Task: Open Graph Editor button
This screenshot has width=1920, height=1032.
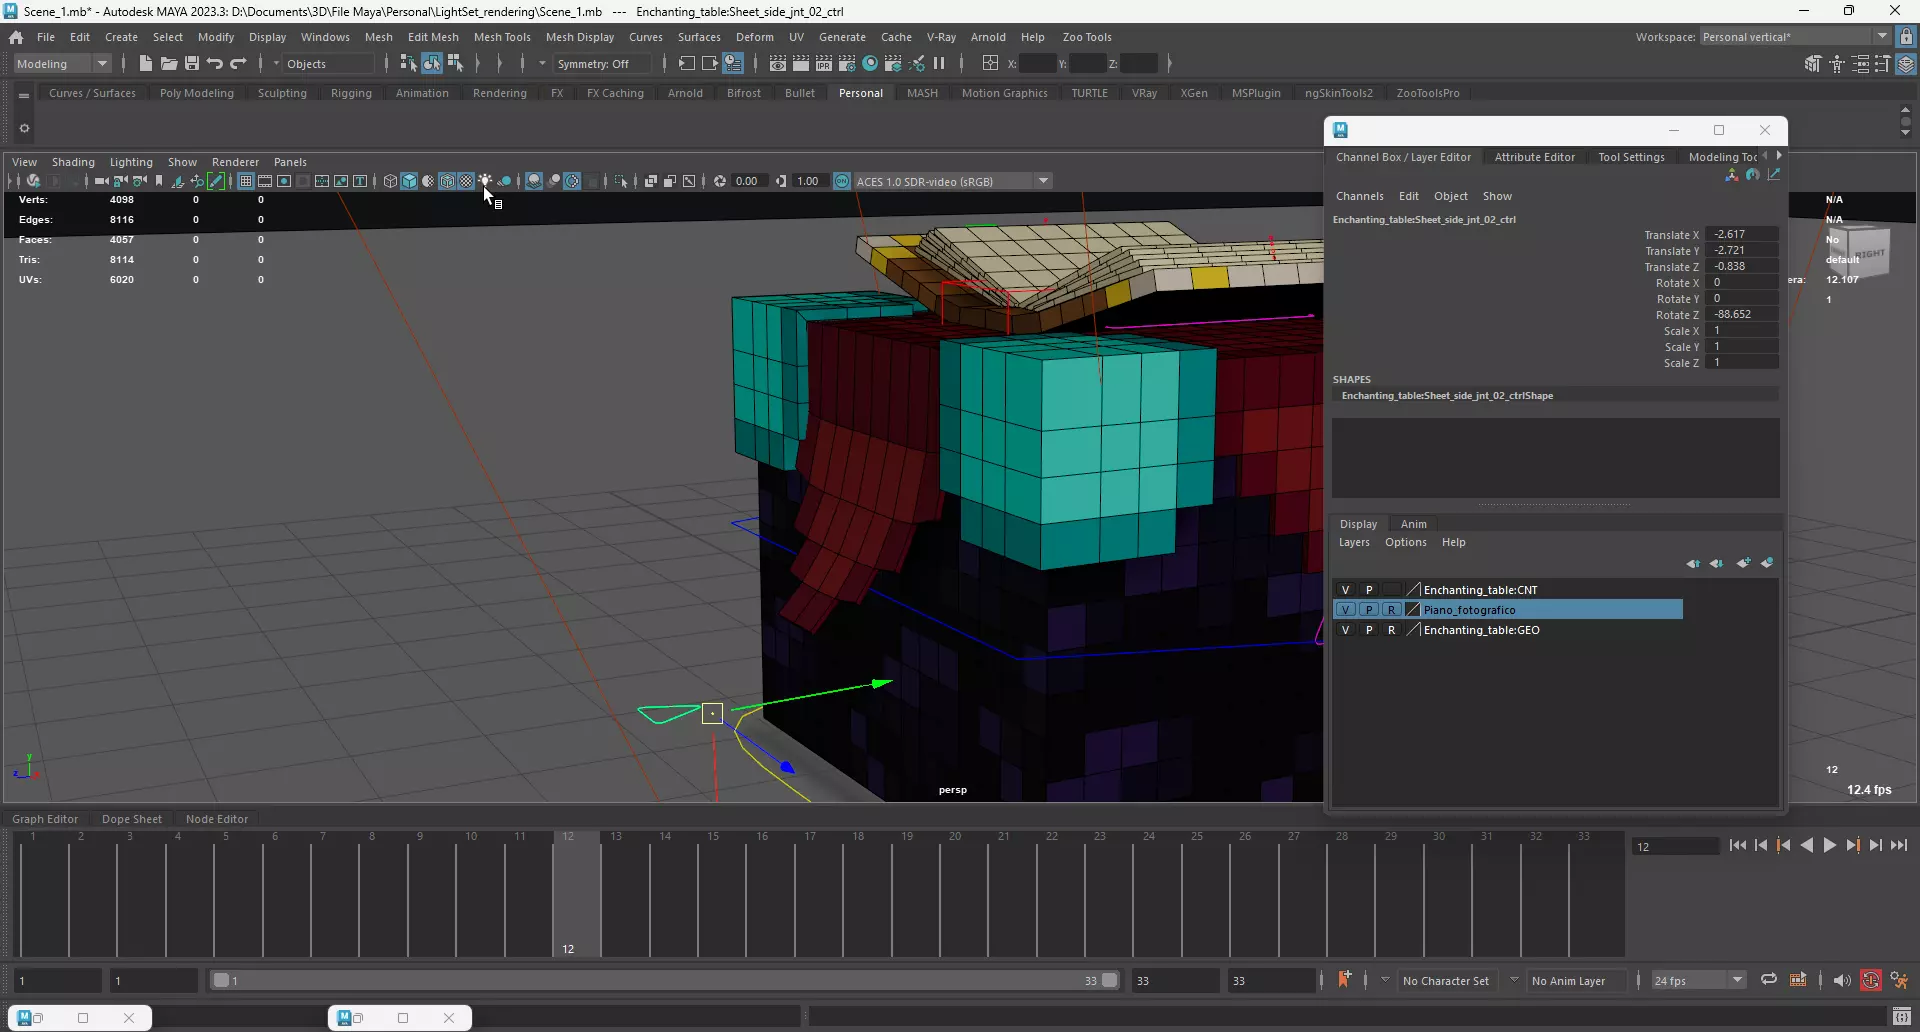Action: (45, 819)
